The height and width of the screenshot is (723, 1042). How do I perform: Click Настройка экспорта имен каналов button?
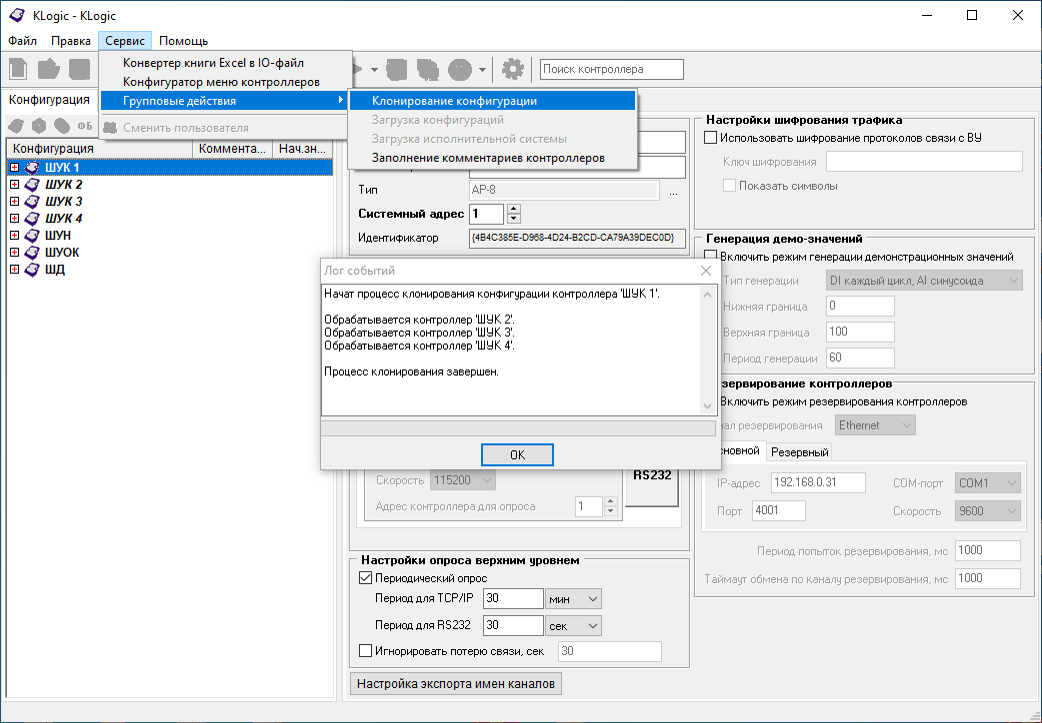pos(456,684)
